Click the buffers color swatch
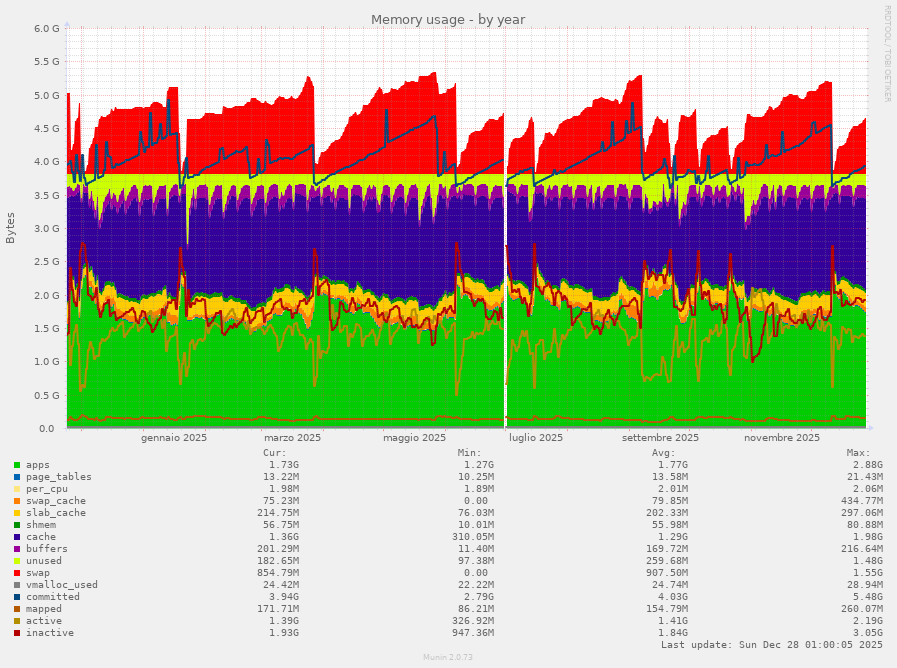Image resolution: width=897 pixels, height=668 pixels. [16, 549]
